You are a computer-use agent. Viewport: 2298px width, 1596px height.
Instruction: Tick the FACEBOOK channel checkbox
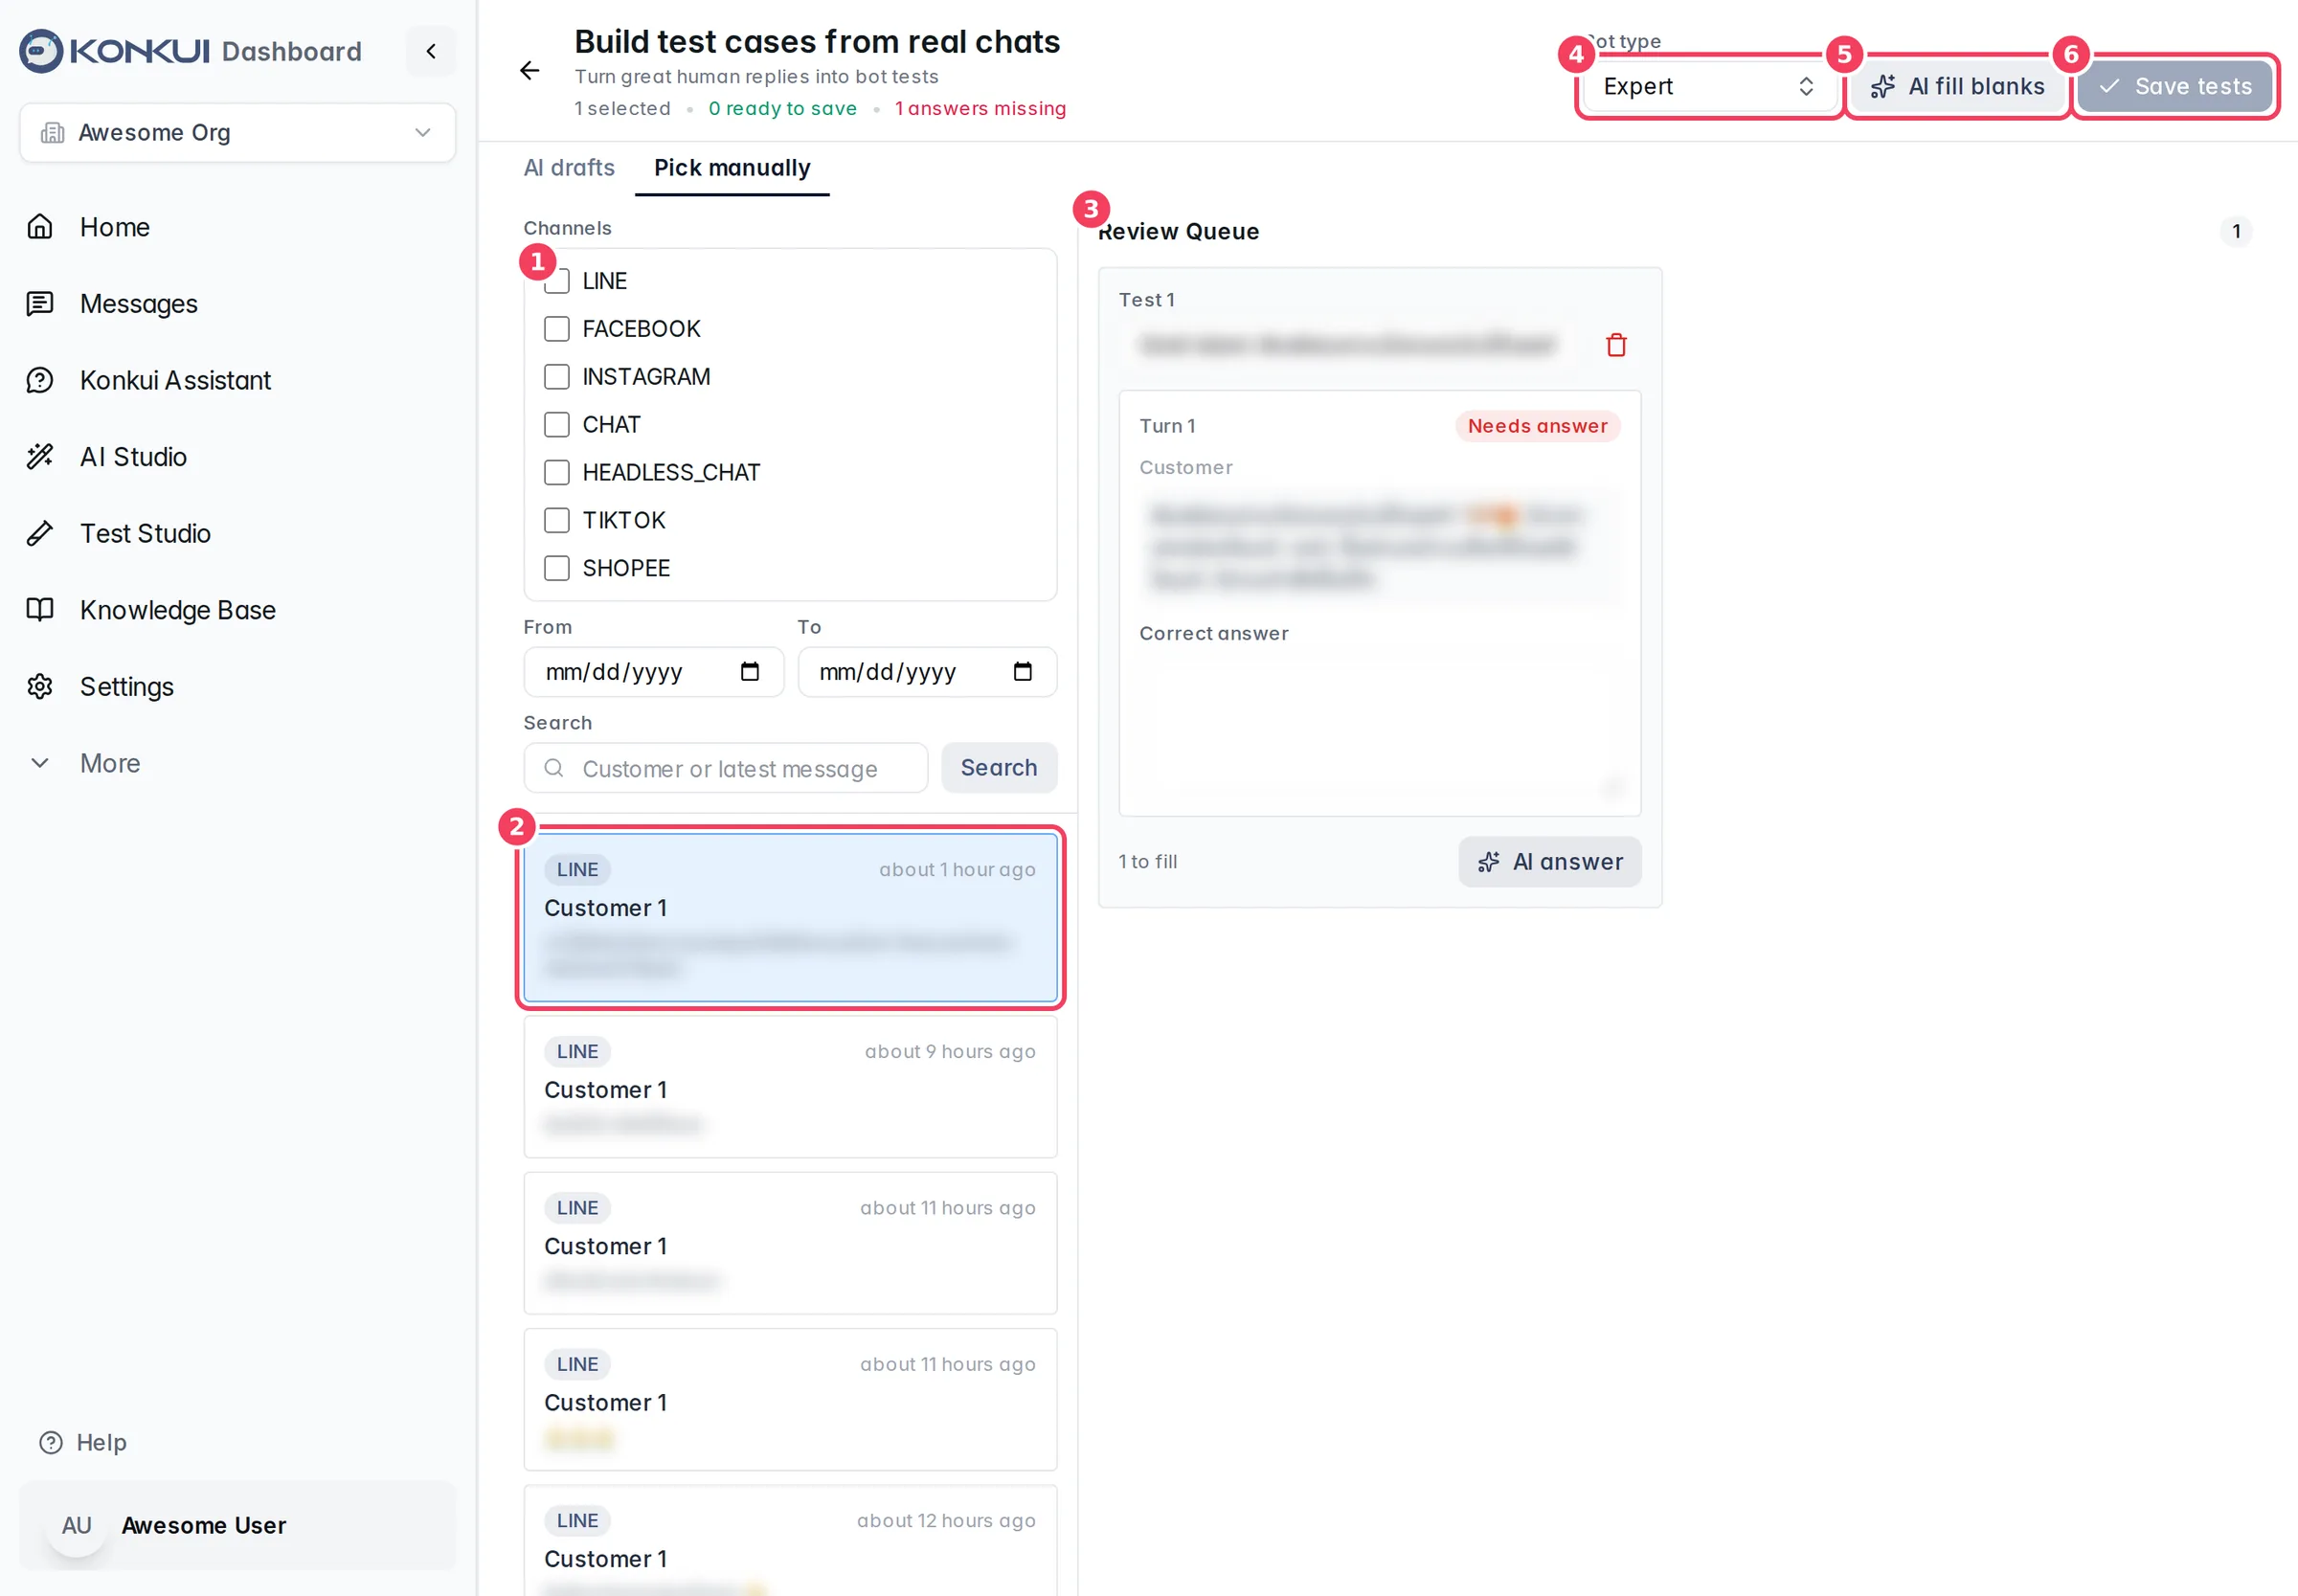click(557, 329)
